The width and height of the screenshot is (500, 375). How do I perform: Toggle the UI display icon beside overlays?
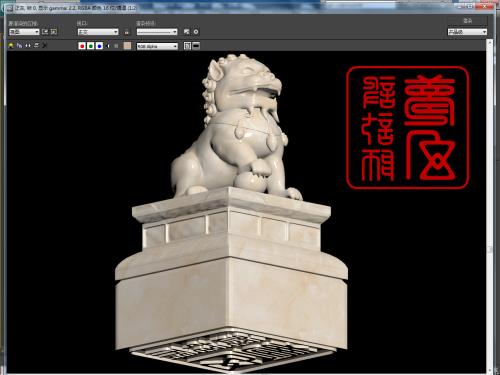pyautogui.click(x=196, y=46)
